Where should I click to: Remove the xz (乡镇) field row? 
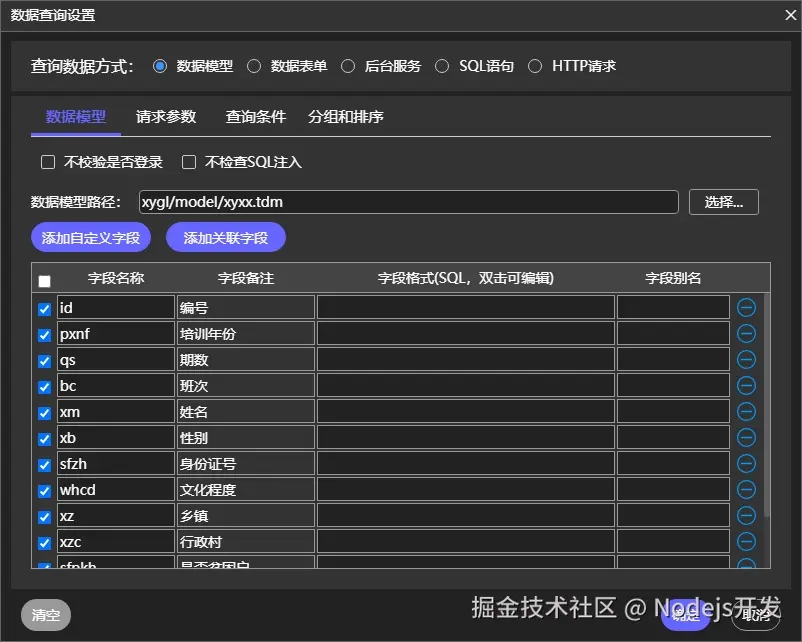pos(746,515)
